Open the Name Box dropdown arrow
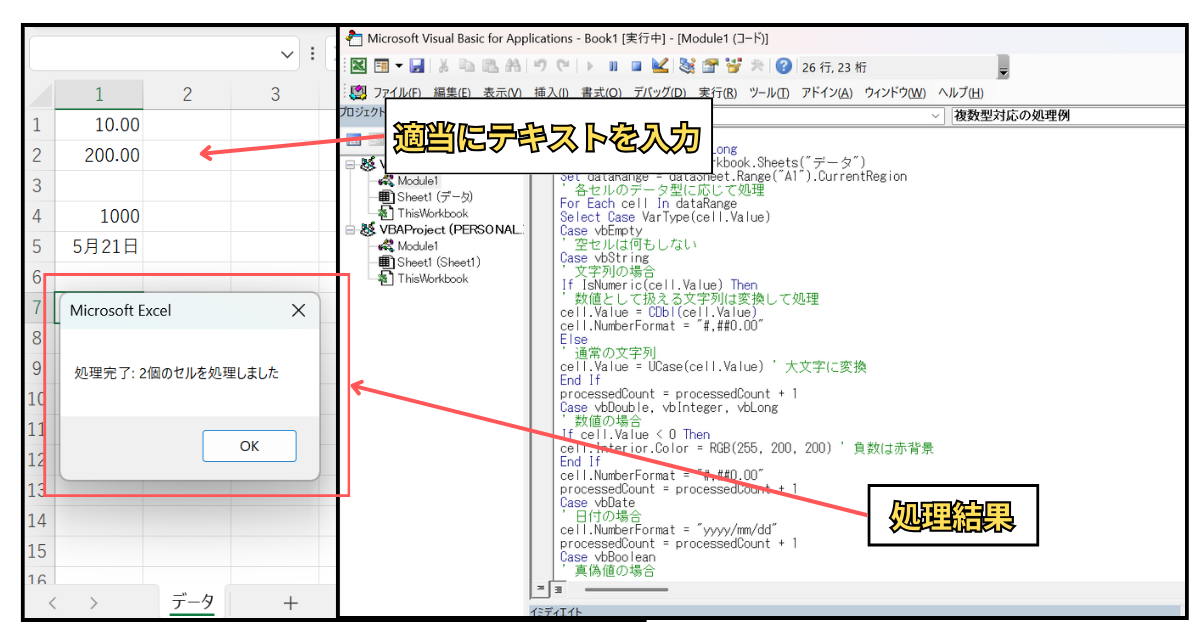This screenshot has height=630, width=1200. pos(288,54)
